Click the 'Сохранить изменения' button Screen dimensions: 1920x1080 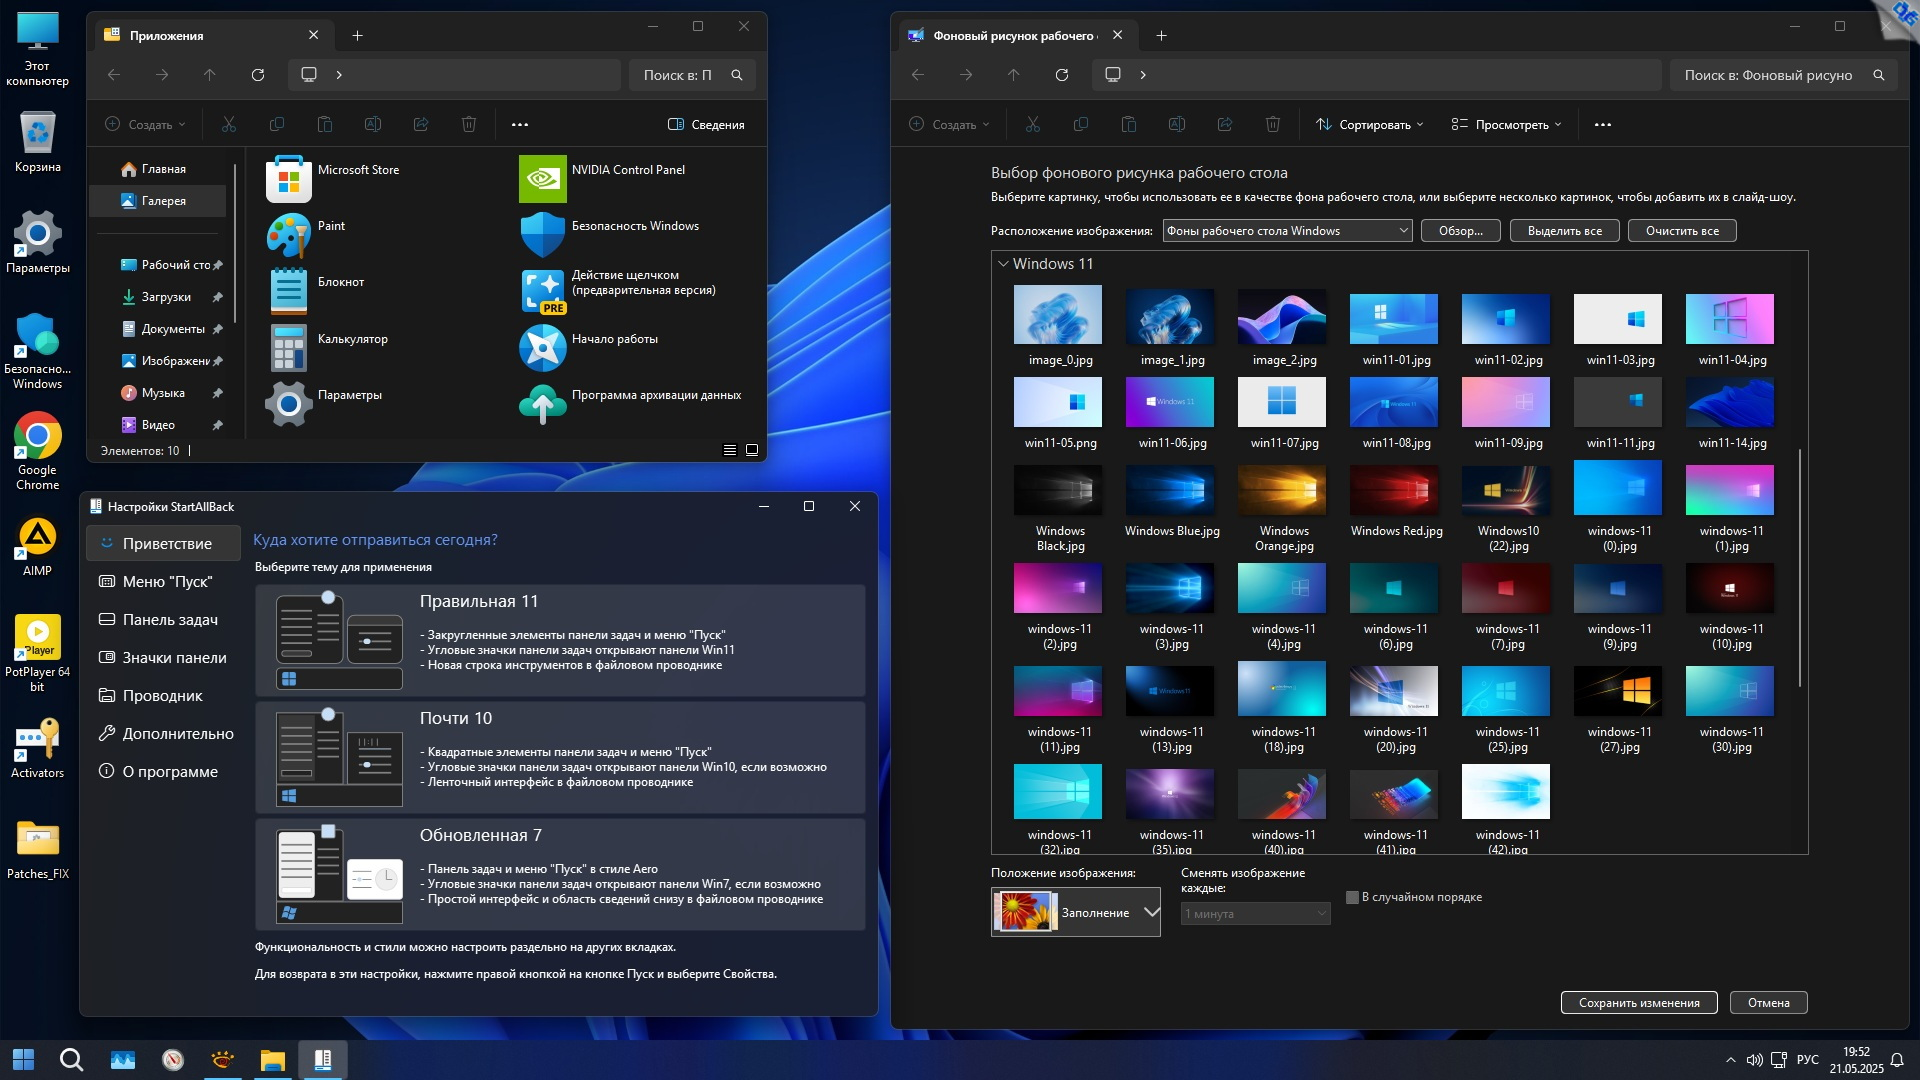tap(1638, 1003)
